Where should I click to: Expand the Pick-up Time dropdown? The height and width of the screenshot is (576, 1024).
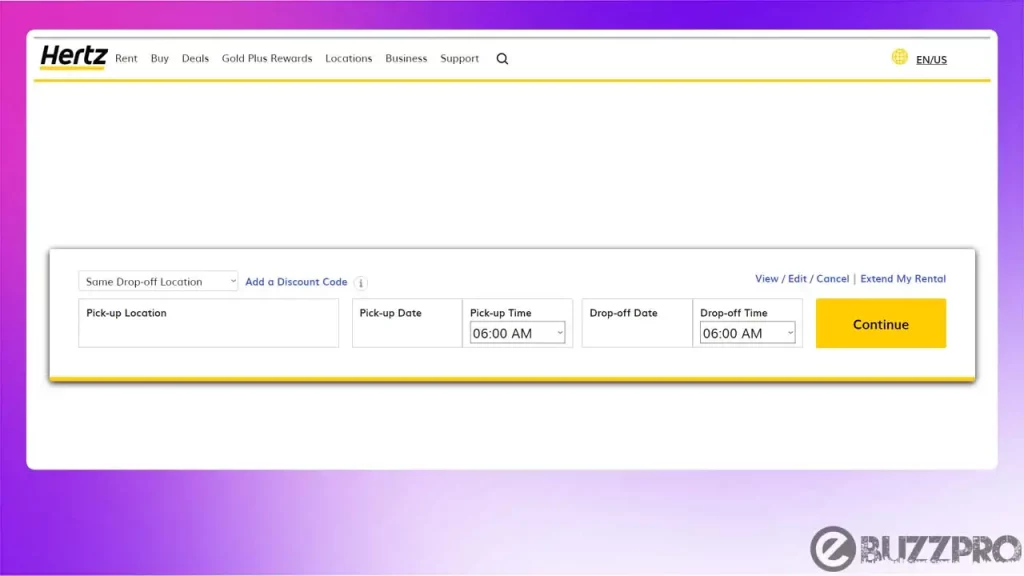[x=517, y=333]
